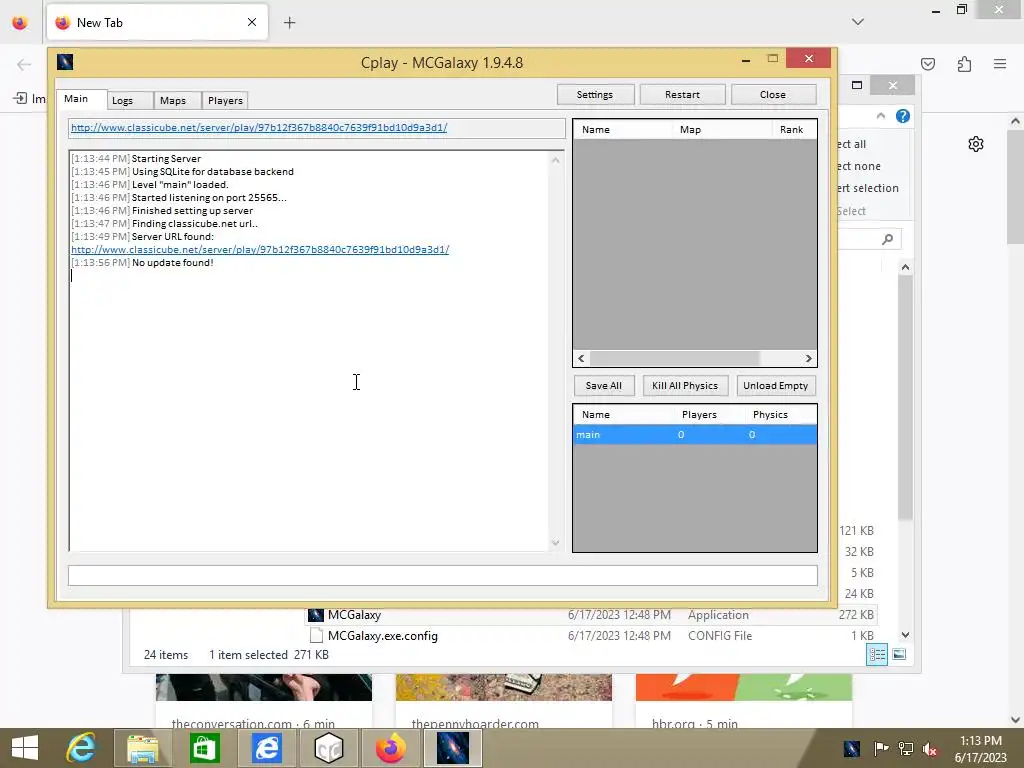
Task: Open Action Center flag tray icon
Action: click(881, 748)
